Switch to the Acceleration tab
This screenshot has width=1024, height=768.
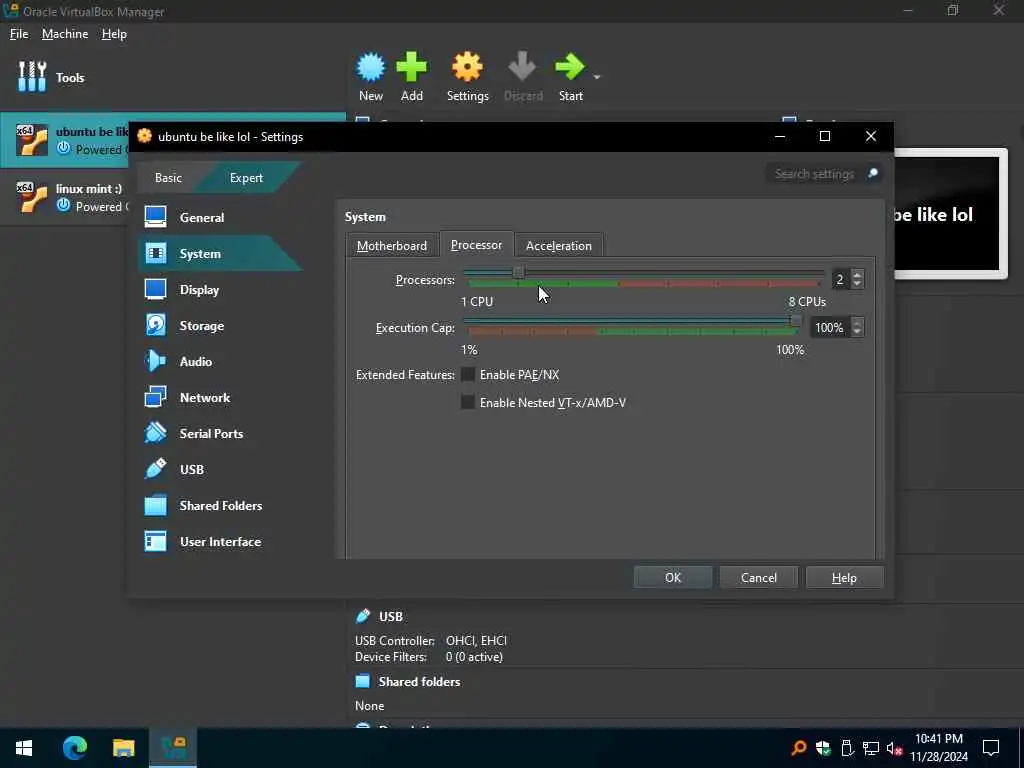click(558, 246)
